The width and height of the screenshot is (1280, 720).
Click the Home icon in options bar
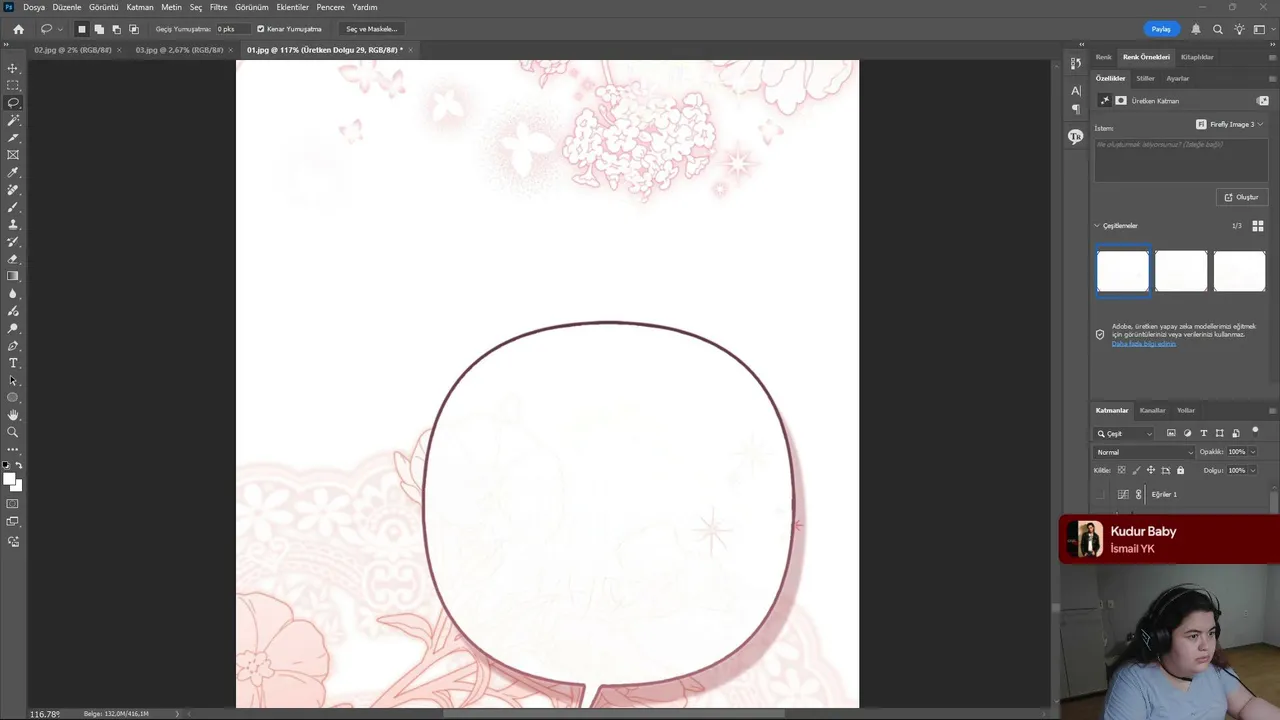pos(18,29)
